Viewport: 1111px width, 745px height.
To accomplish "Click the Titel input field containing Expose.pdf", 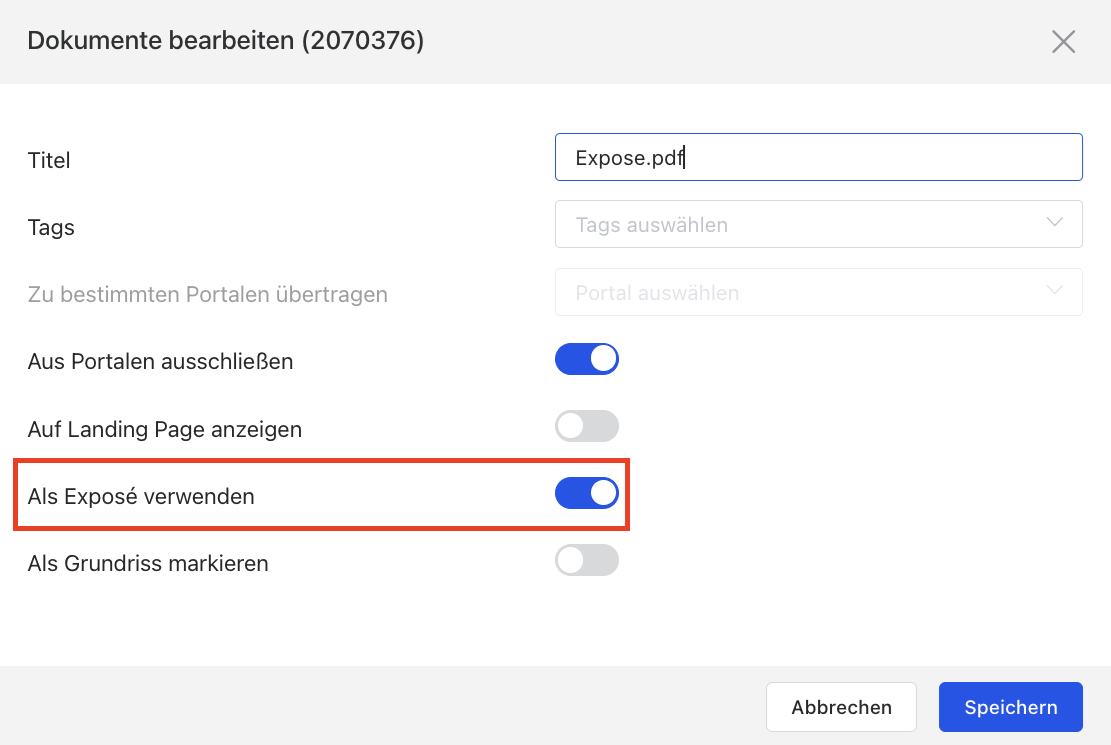I will 818,158.
